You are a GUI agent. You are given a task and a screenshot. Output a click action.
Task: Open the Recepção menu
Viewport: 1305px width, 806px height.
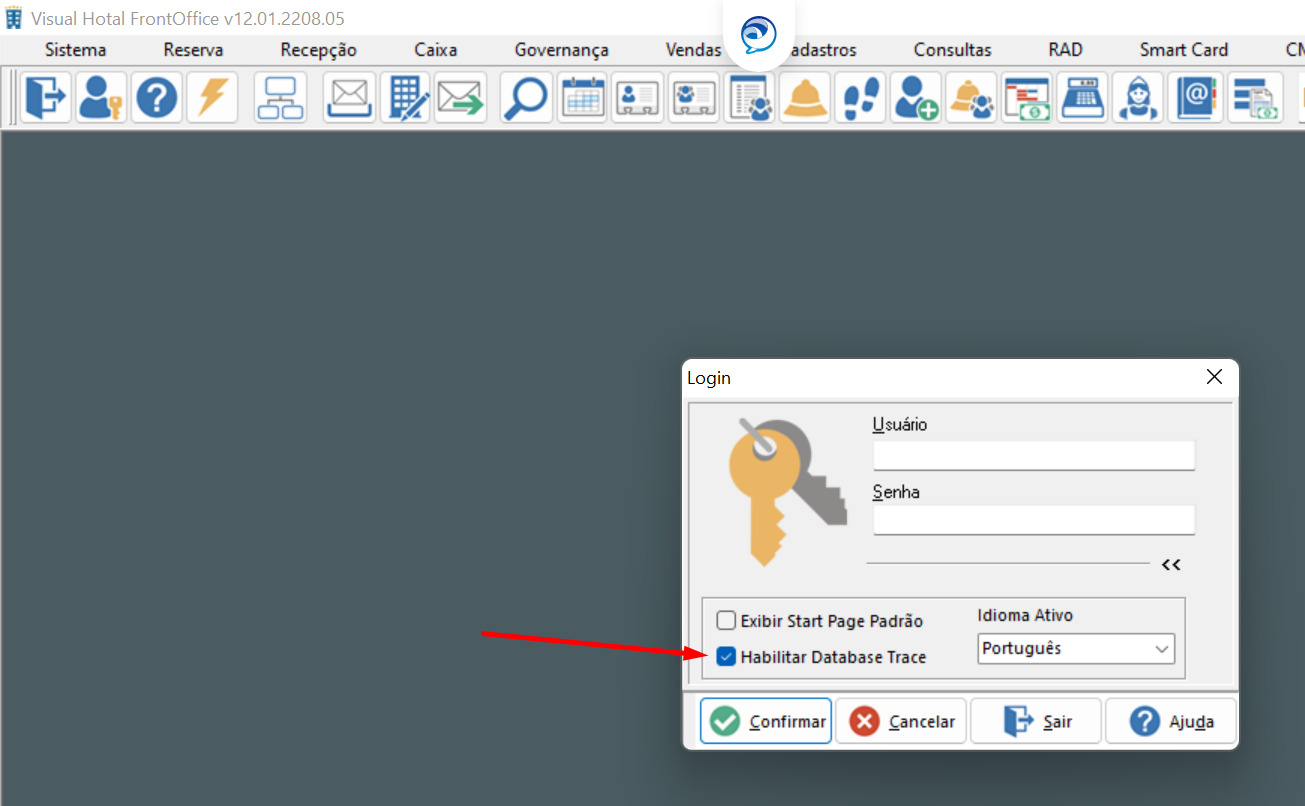[318, 50]
